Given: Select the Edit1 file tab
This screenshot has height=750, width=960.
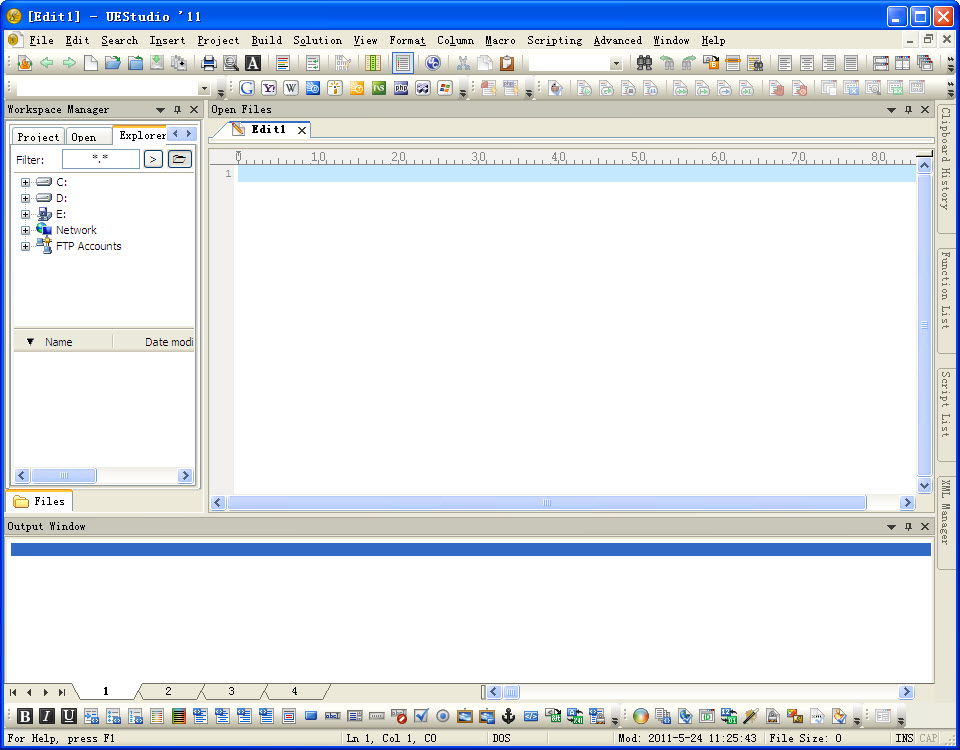Looking at the screenshot, I should [x=269, y=129].
